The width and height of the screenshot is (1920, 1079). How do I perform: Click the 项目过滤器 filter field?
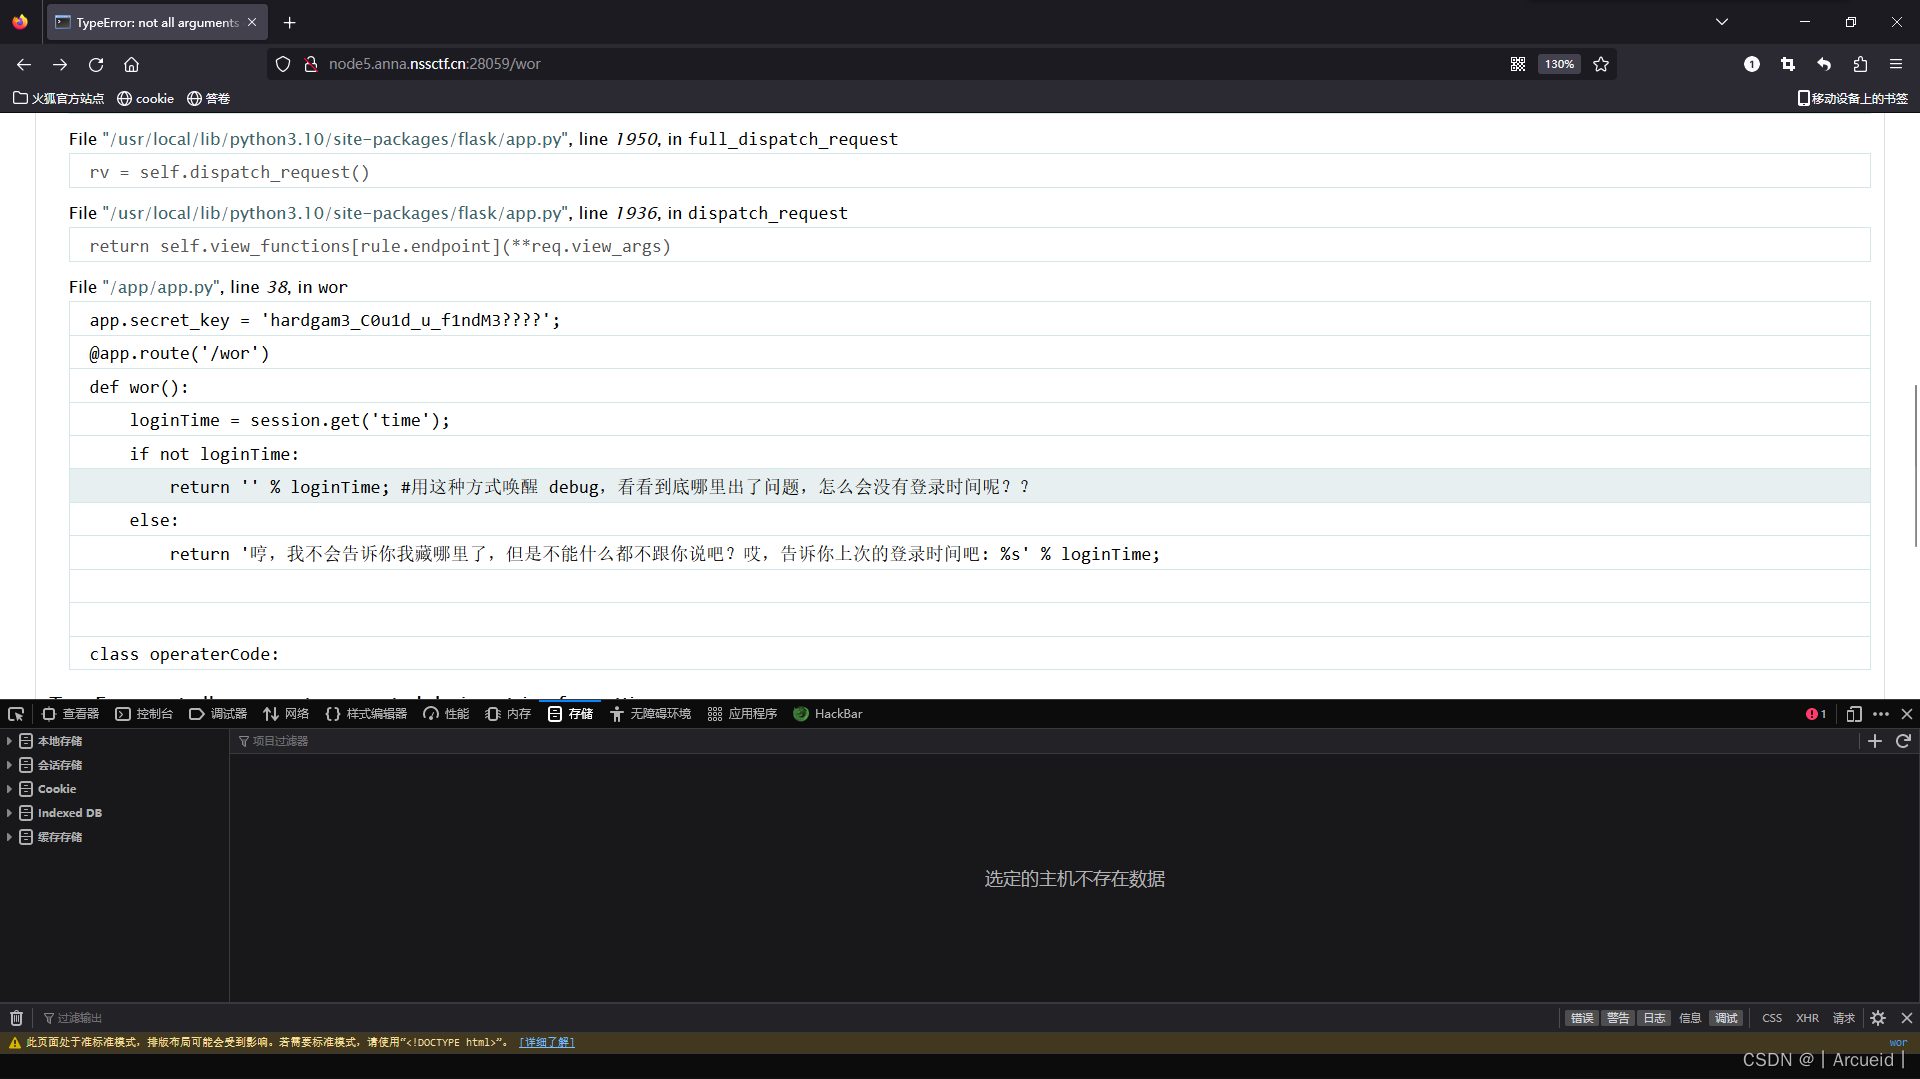click(1045, 741)
